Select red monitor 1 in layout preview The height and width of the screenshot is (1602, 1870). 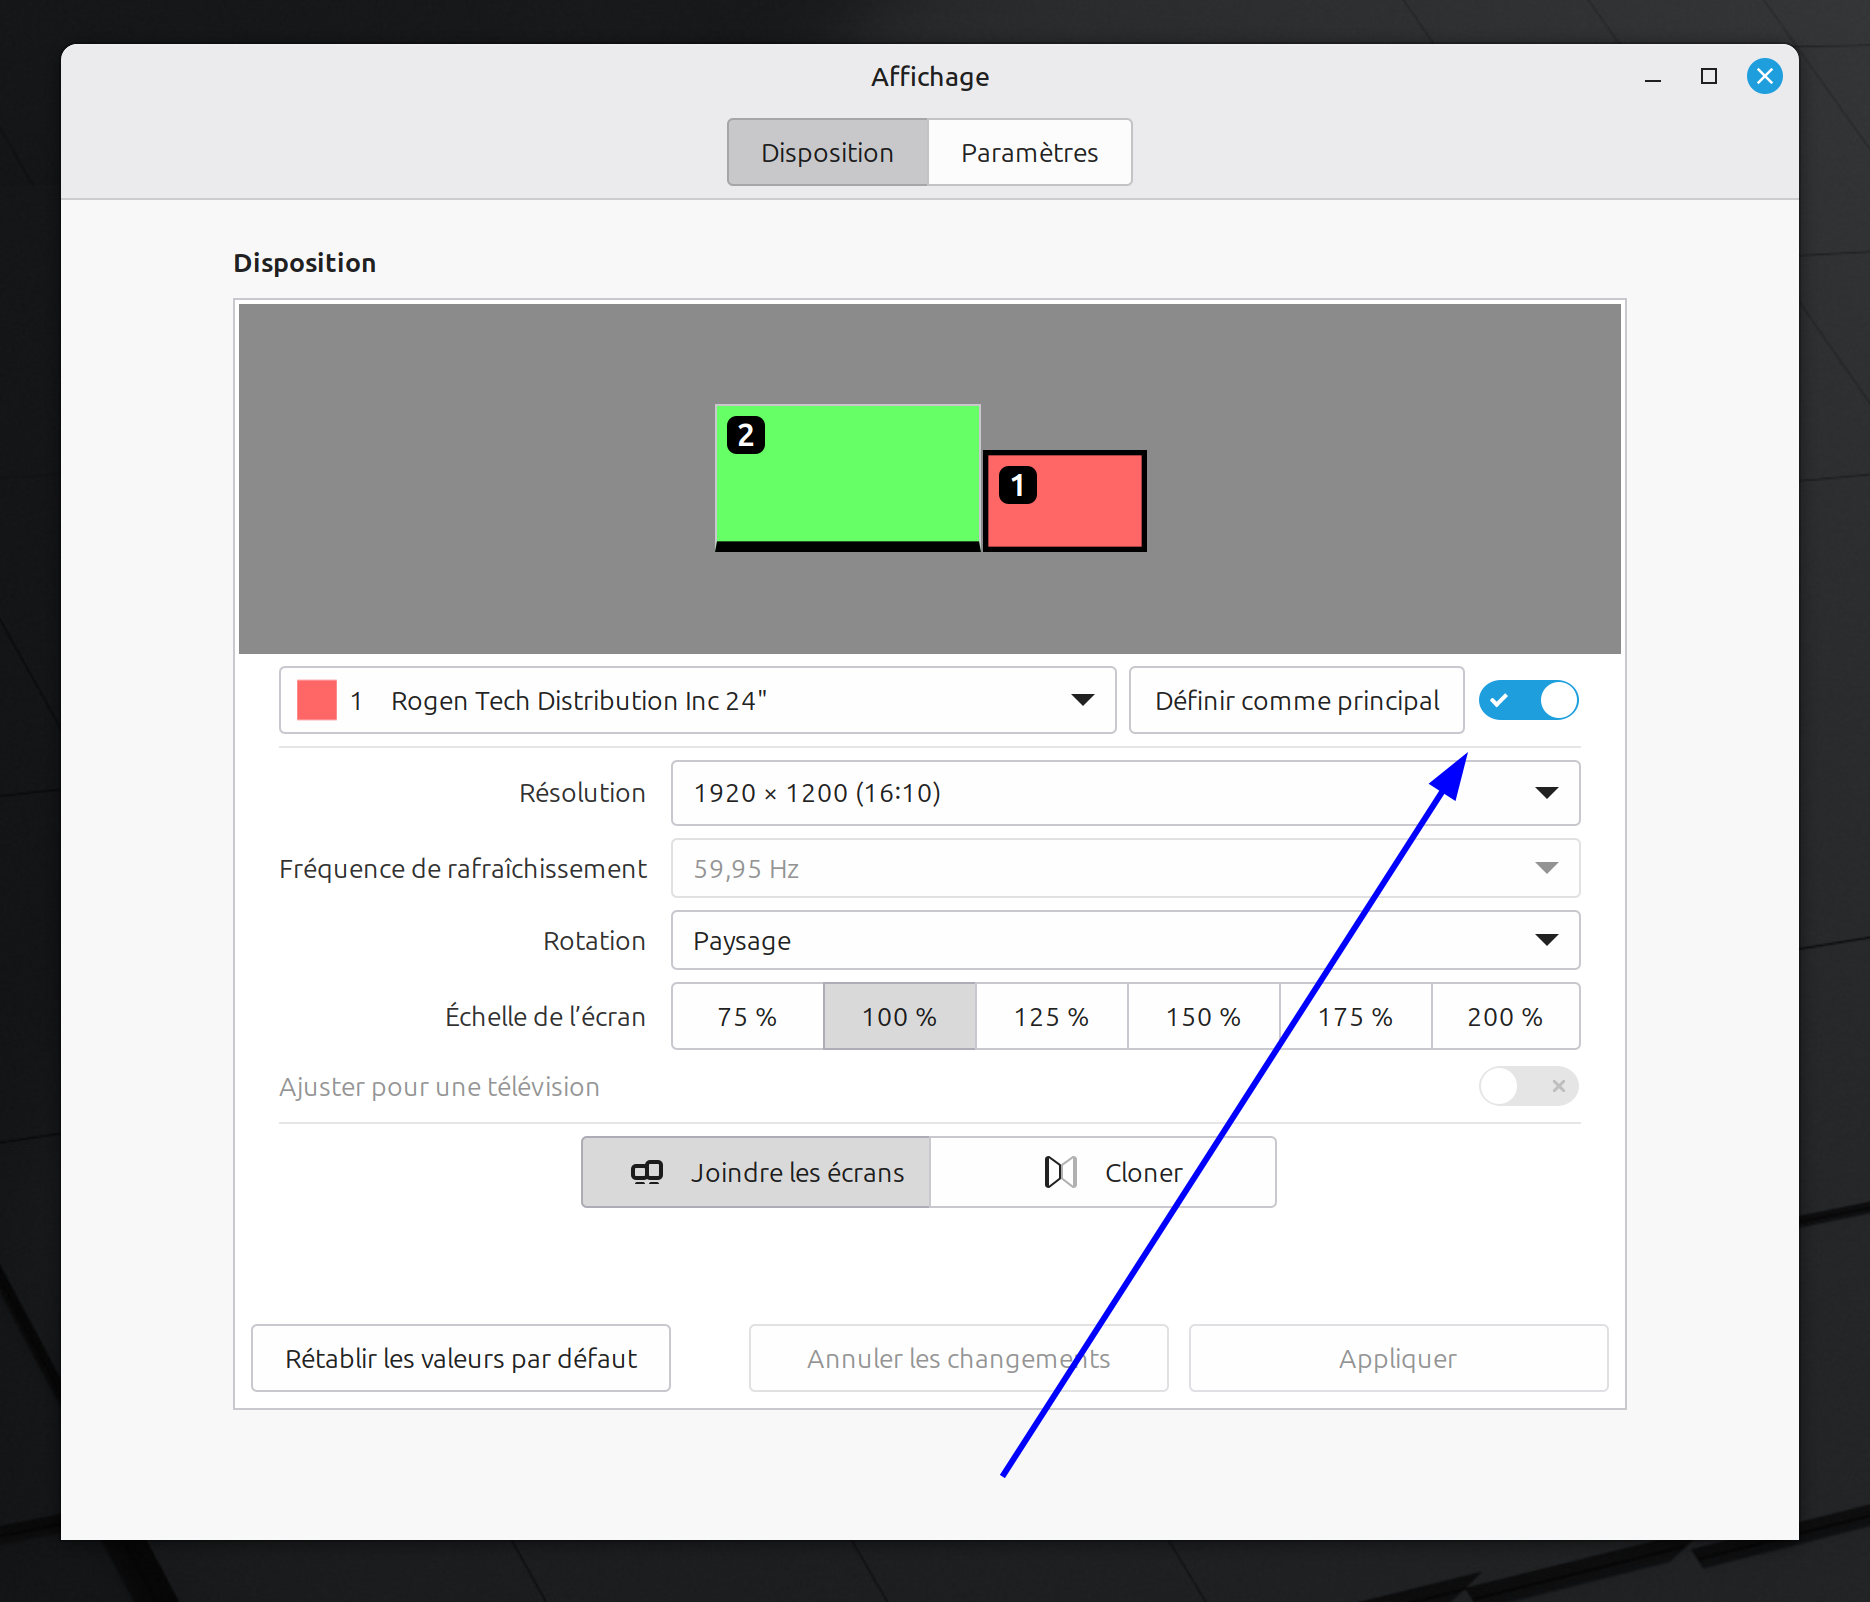(1065, 501)
